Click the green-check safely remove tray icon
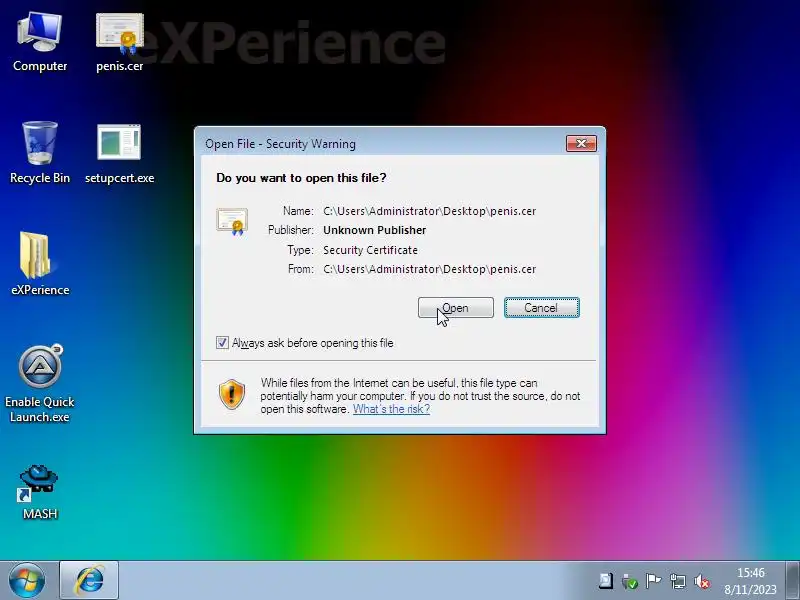This screenshot has height=600, width=800. [630, 581]
